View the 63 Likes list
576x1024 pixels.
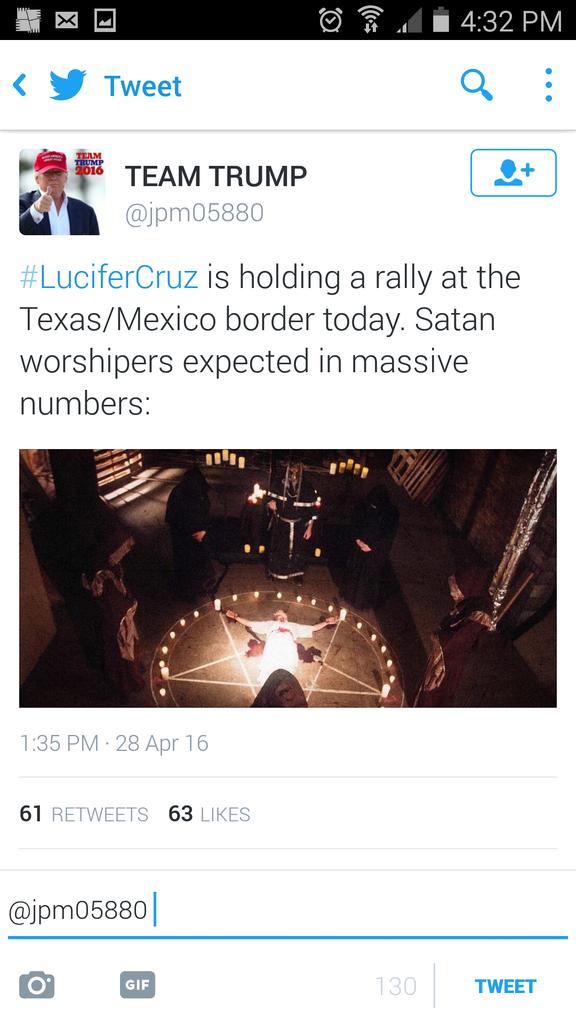tap(210, 814)
